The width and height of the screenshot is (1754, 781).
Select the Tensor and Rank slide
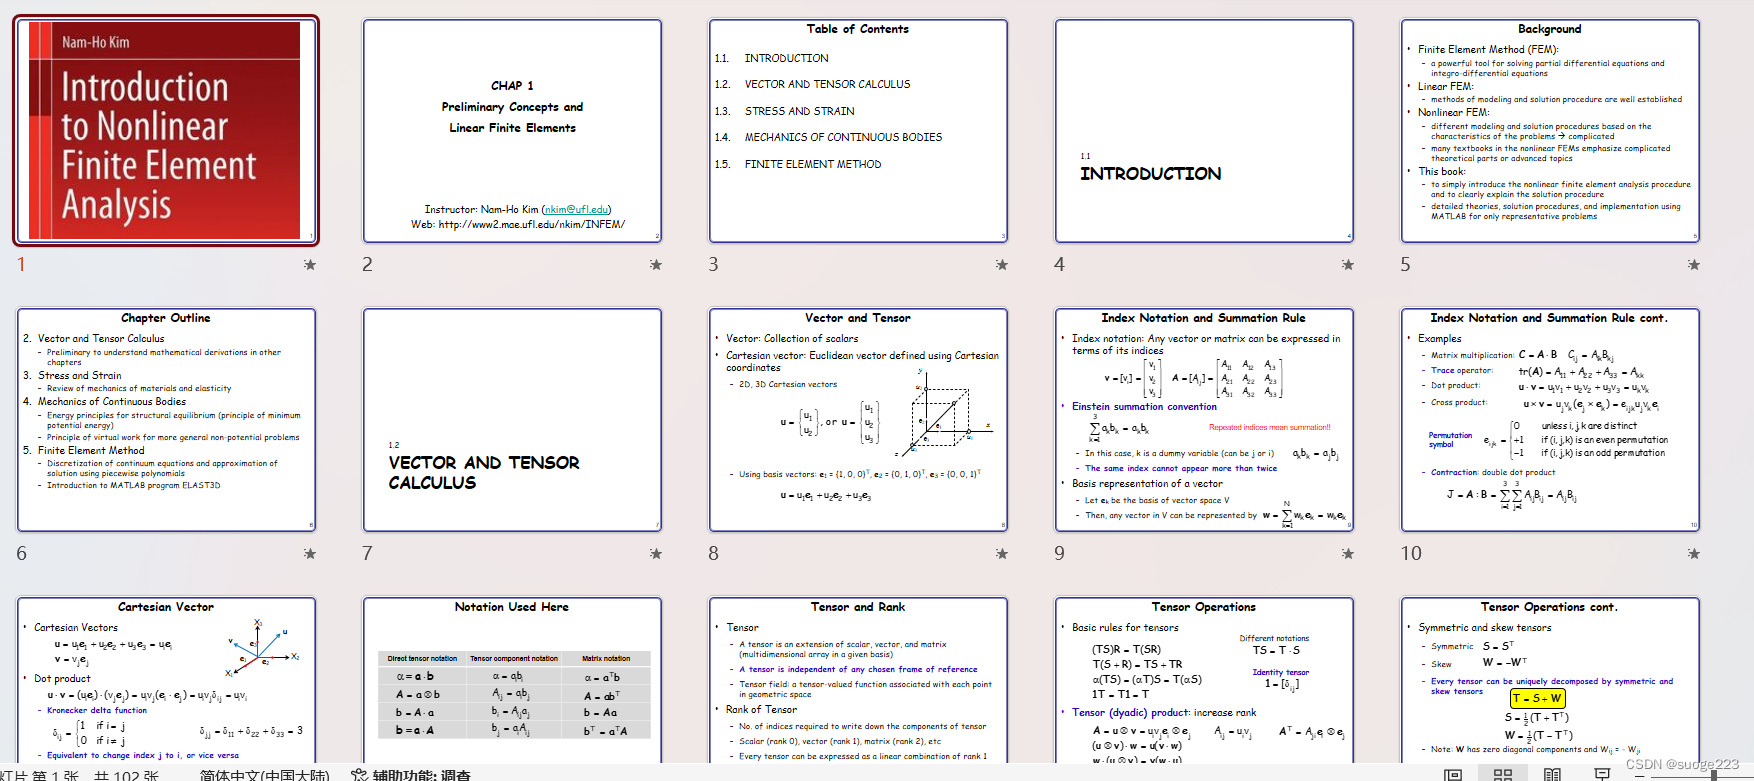(858, 681)
